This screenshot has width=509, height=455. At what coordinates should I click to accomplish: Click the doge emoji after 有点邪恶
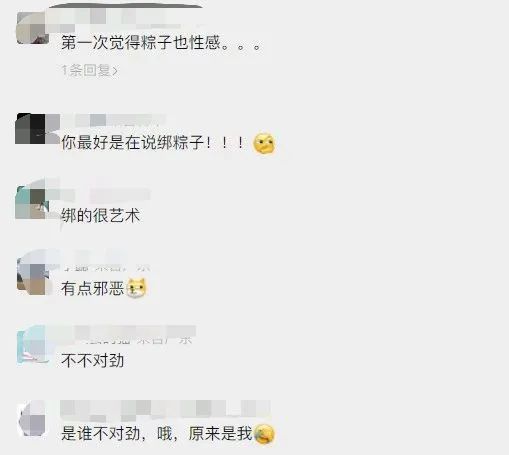tap(137, 288)
